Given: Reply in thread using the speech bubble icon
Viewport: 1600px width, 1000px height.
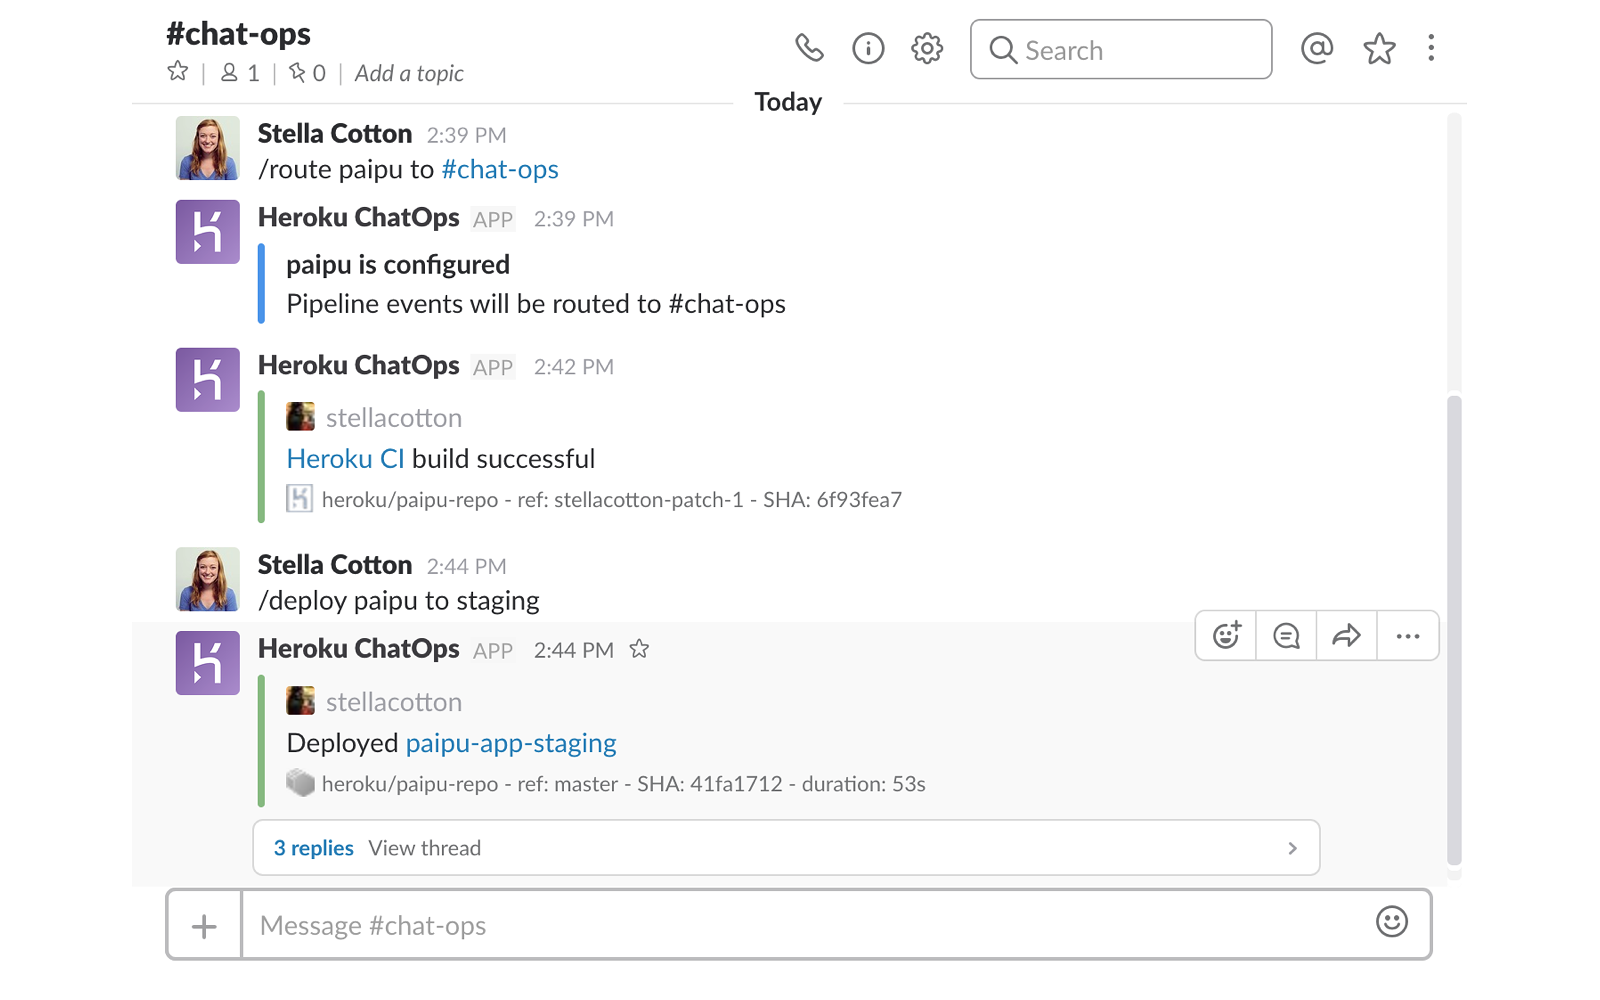Looking at the screenshot, I should pos(1285,635).
